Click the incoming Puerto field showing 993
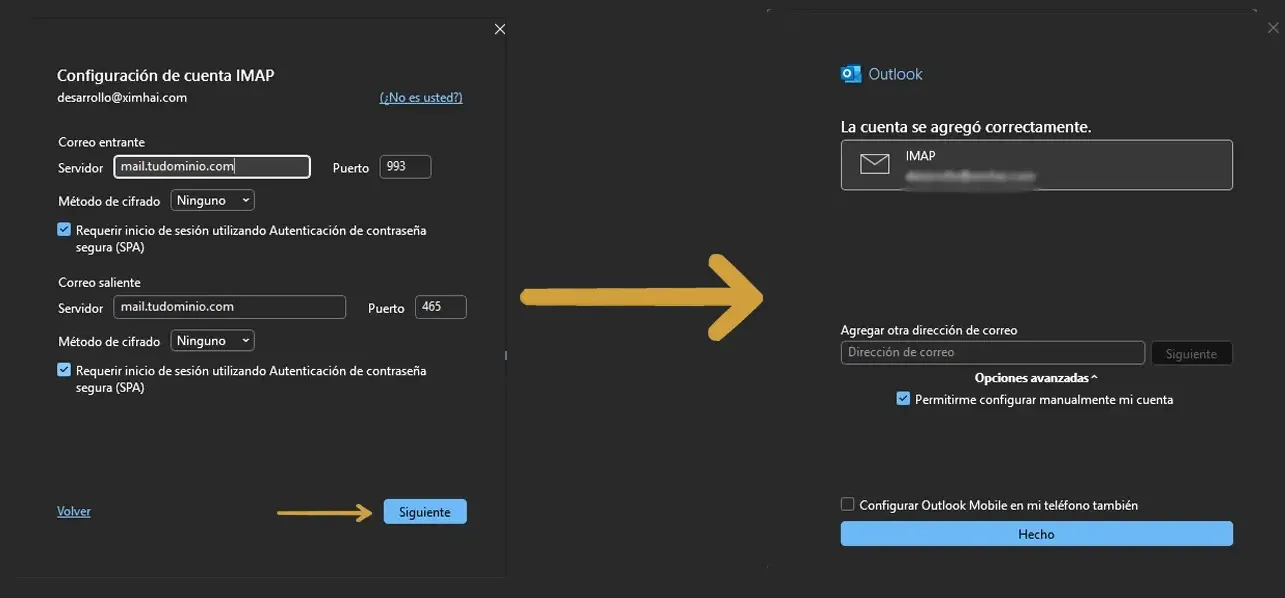 404,166
